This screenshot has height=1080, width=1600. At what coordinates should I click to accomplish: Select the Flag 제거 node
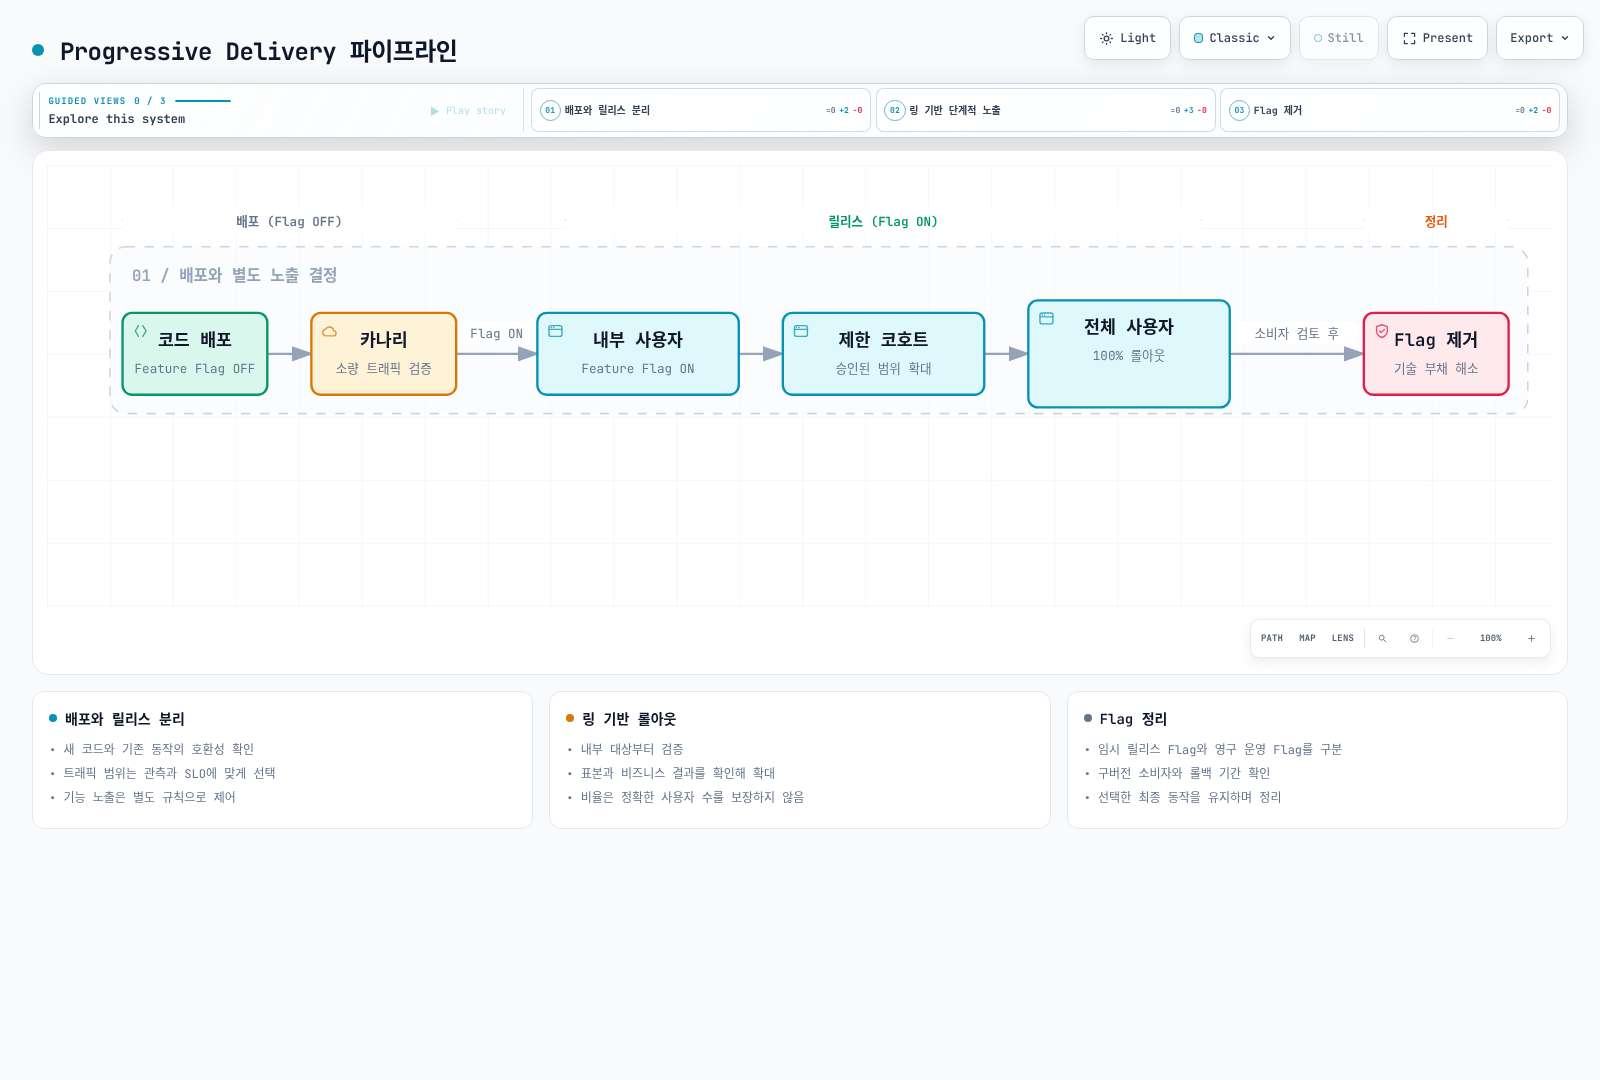[x=1436, y=354]
